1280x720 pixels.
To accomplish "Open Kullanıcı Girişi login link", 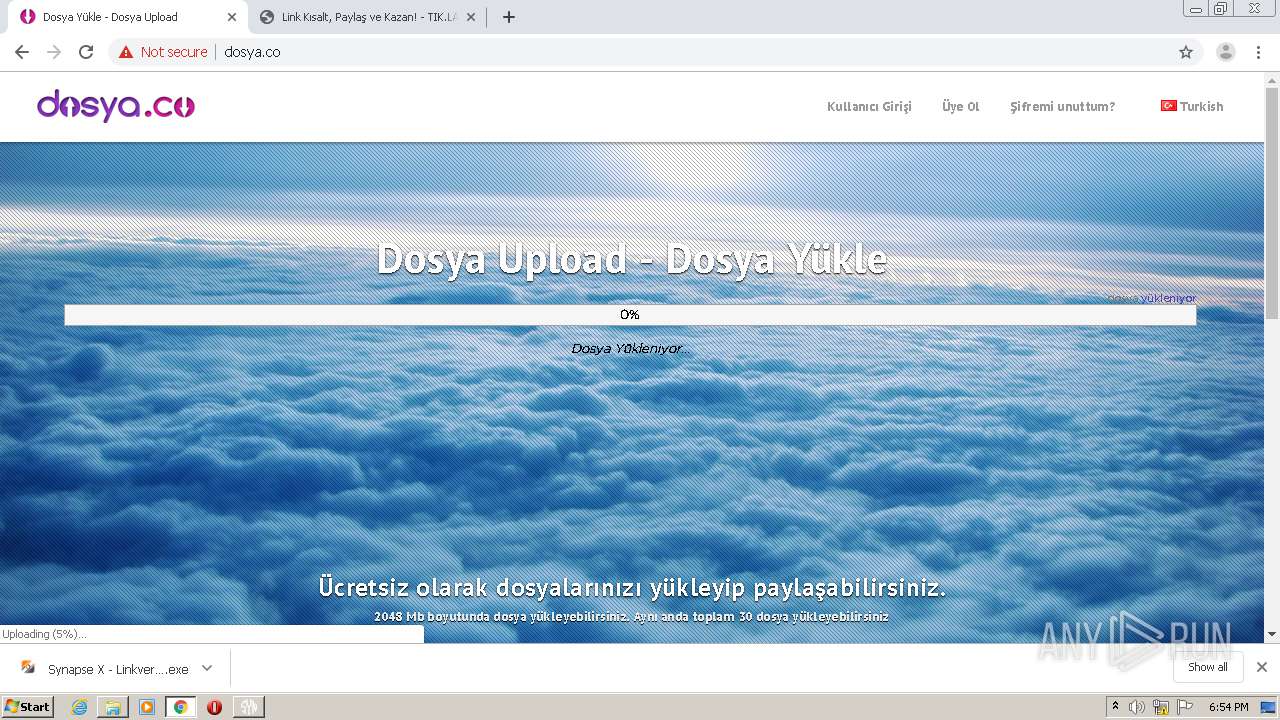I will coord(869,107).
